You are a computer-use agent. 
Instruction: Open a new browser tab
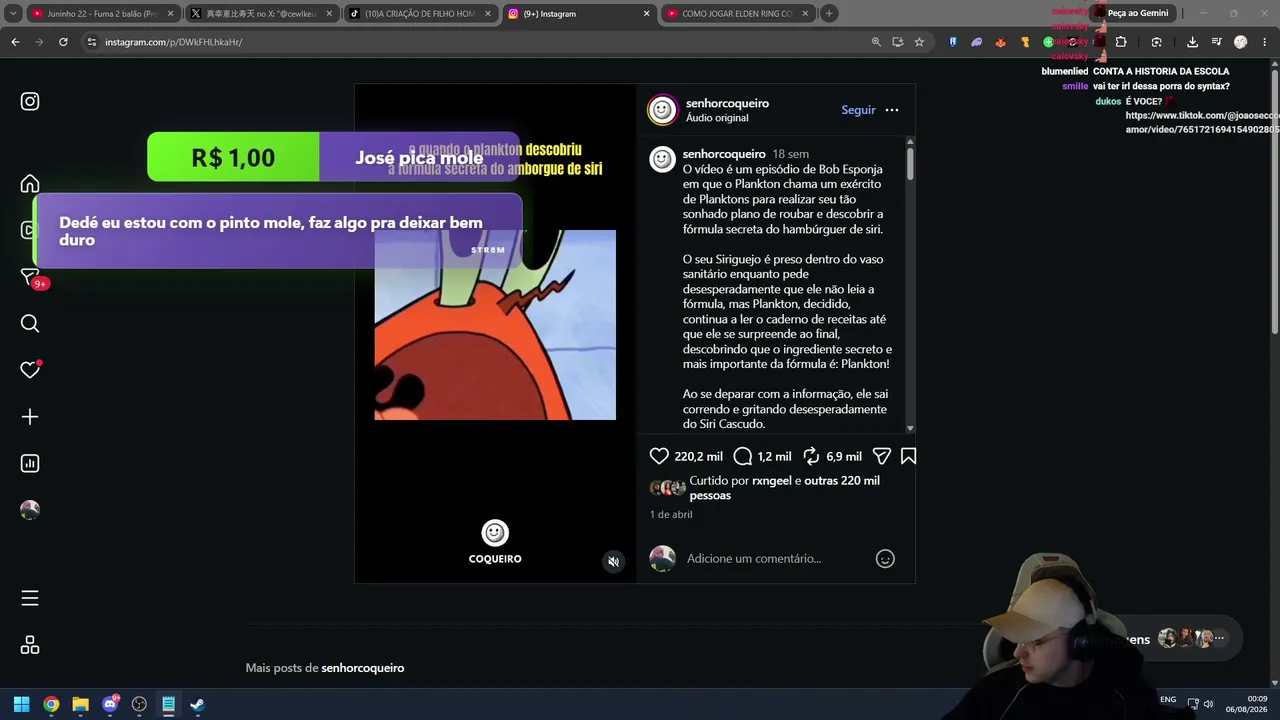(x=829, y=14)
